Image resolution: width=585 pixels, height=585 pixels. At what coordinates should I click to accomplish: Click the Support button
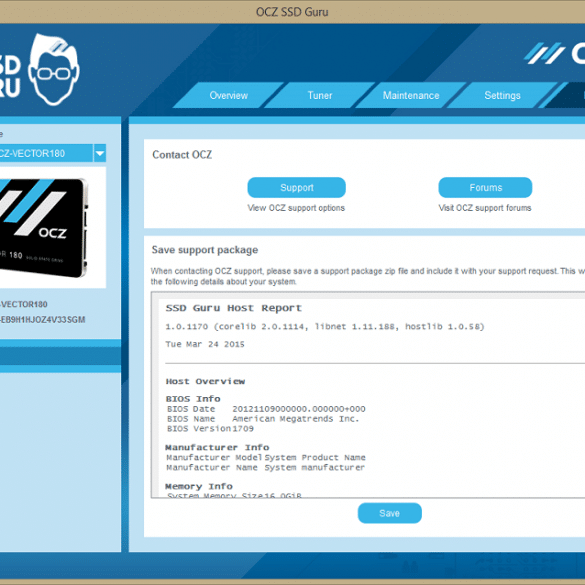tap(297, 187)
